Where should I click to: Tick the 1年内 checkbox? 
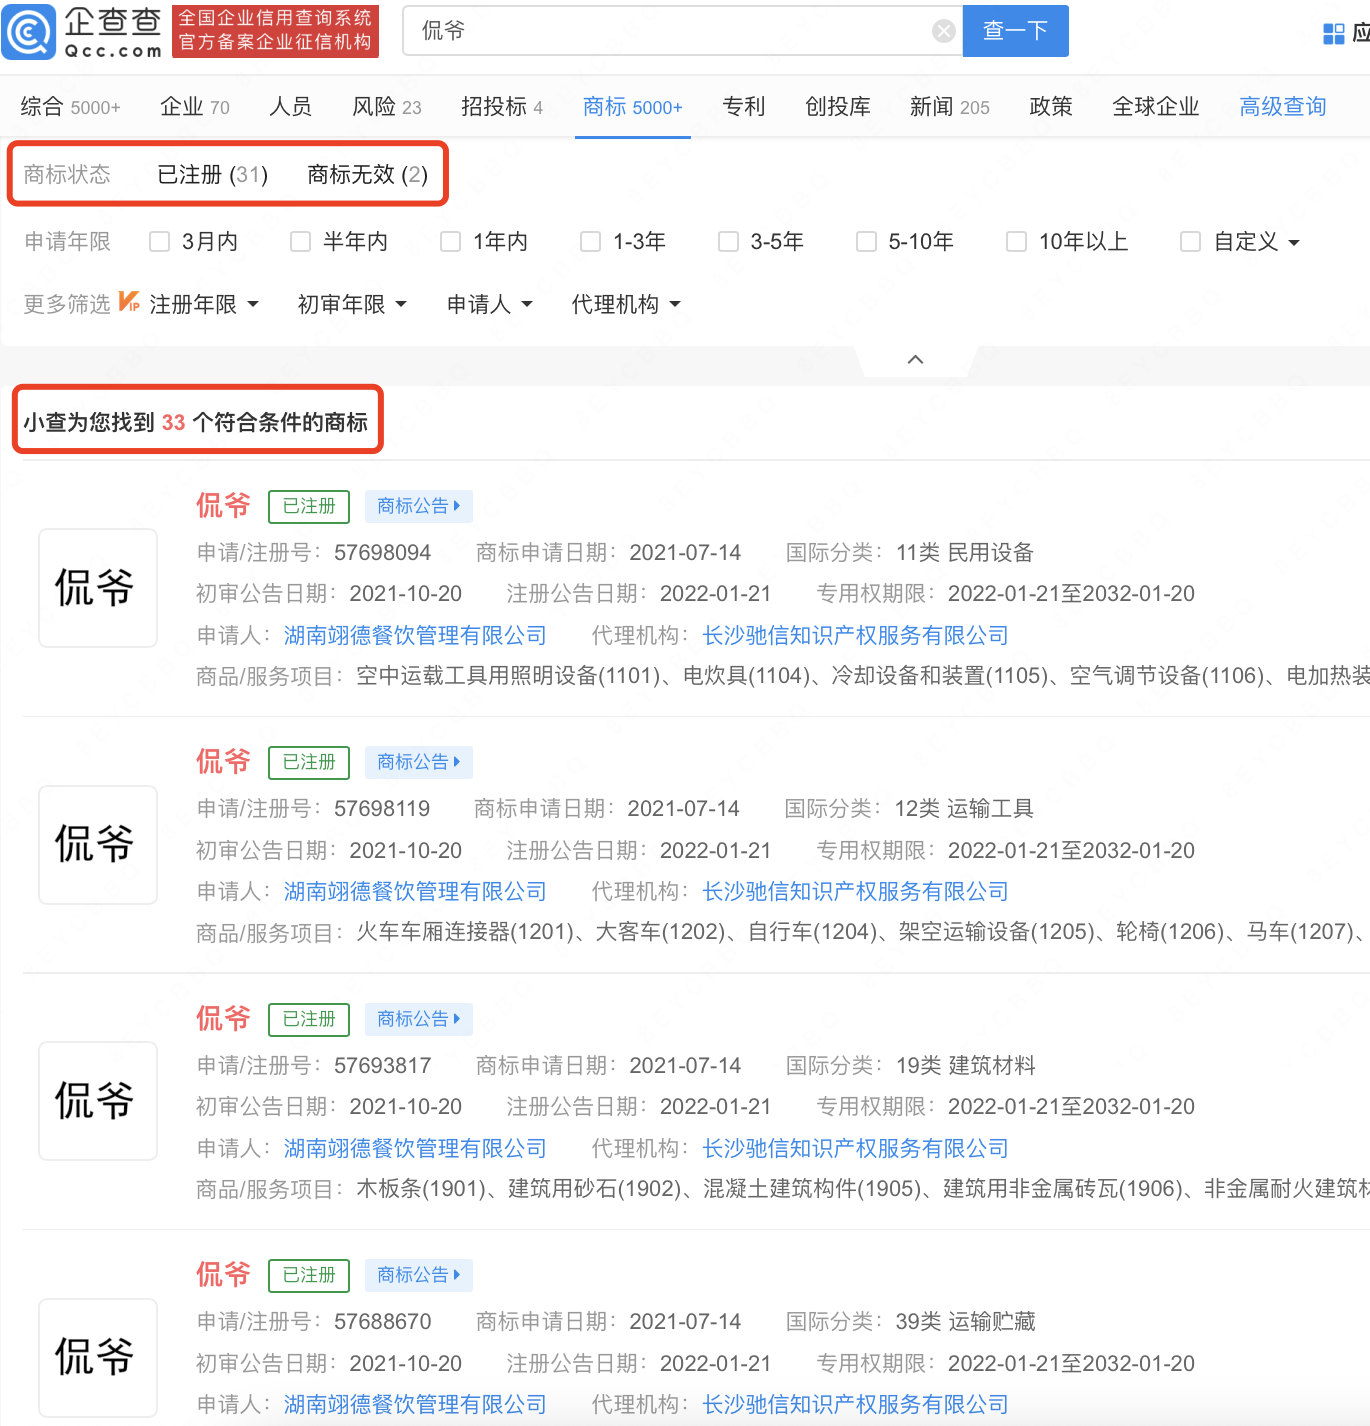click(451, 241)
